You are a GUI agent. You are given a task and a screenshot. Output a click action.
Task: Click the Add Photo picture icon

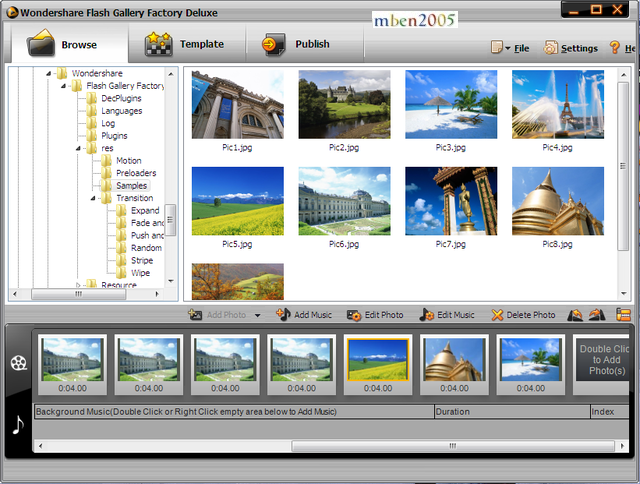(195, 315)
